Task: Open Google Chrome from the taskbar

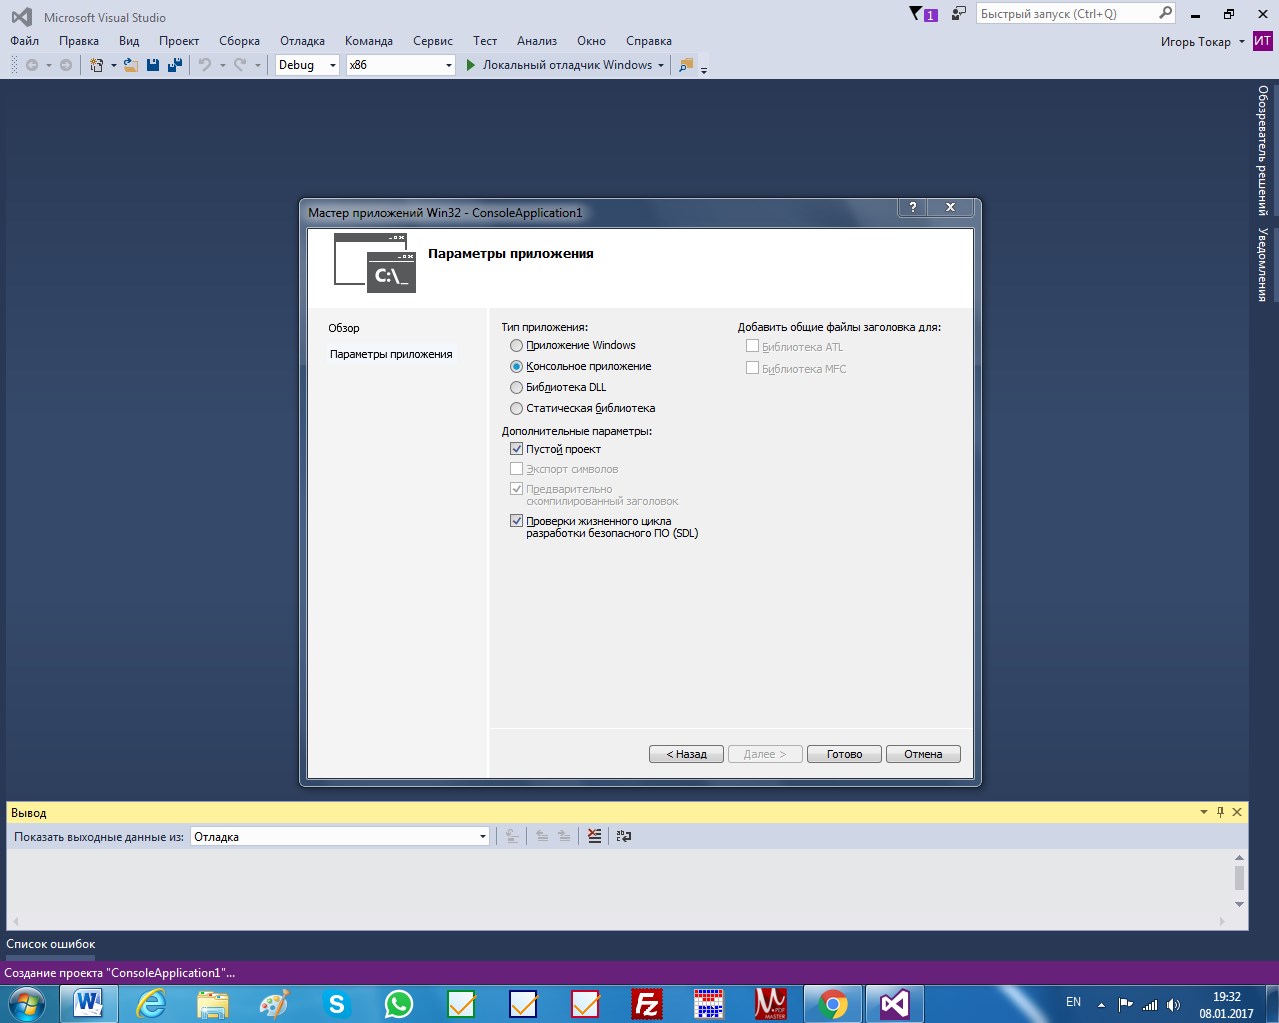Action: 832,1003
